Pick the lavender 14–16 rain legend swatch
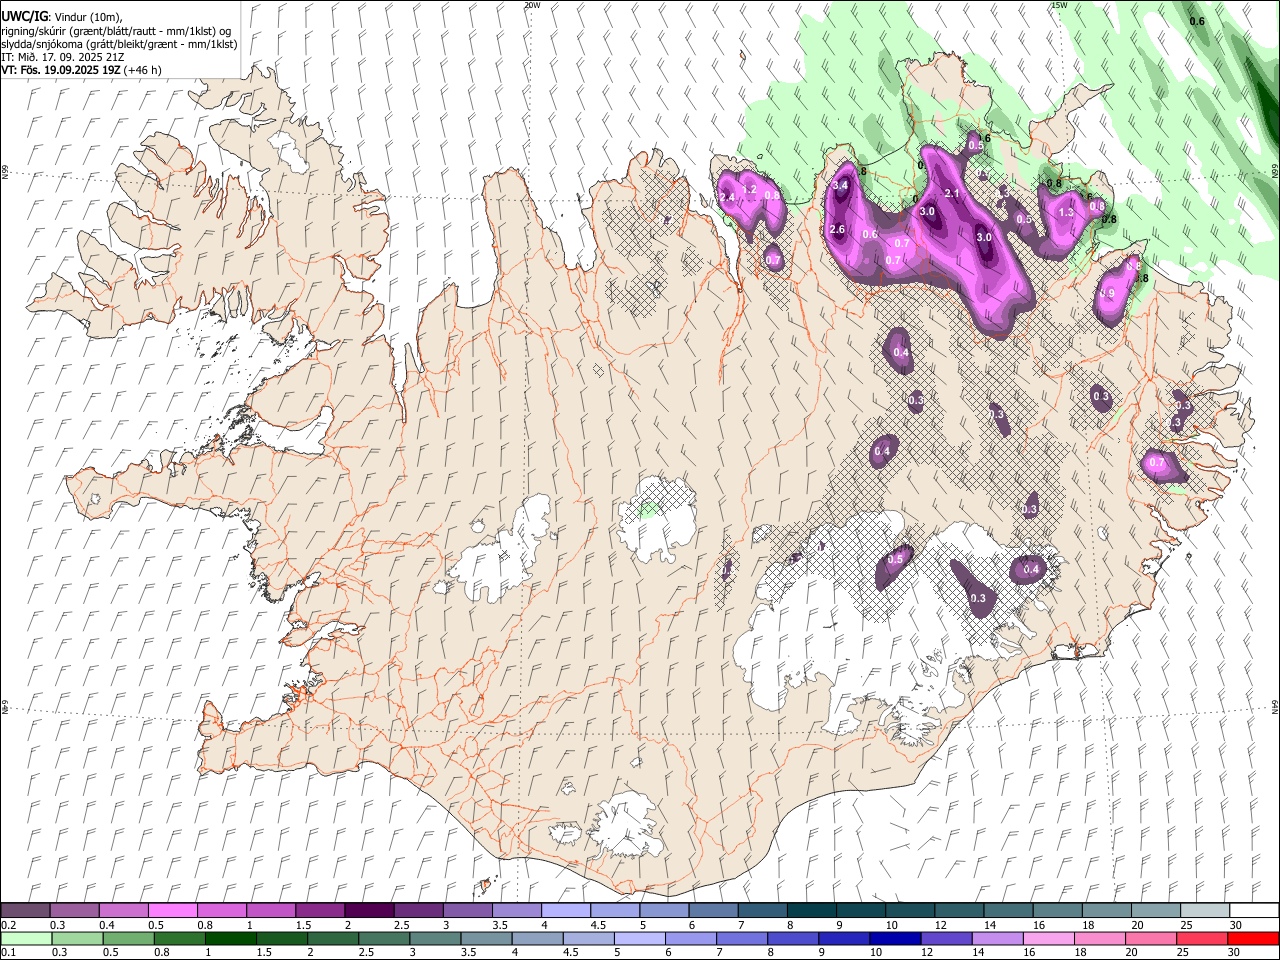Image resolution: width=1280 pixels, height=960 pixels. point(997,939)
